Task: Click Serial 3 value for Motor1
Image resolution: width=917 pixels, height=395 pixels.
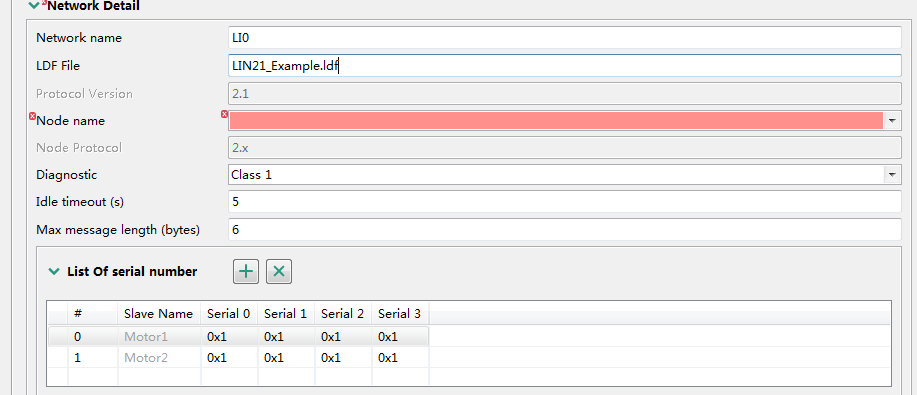Action: 400,337
